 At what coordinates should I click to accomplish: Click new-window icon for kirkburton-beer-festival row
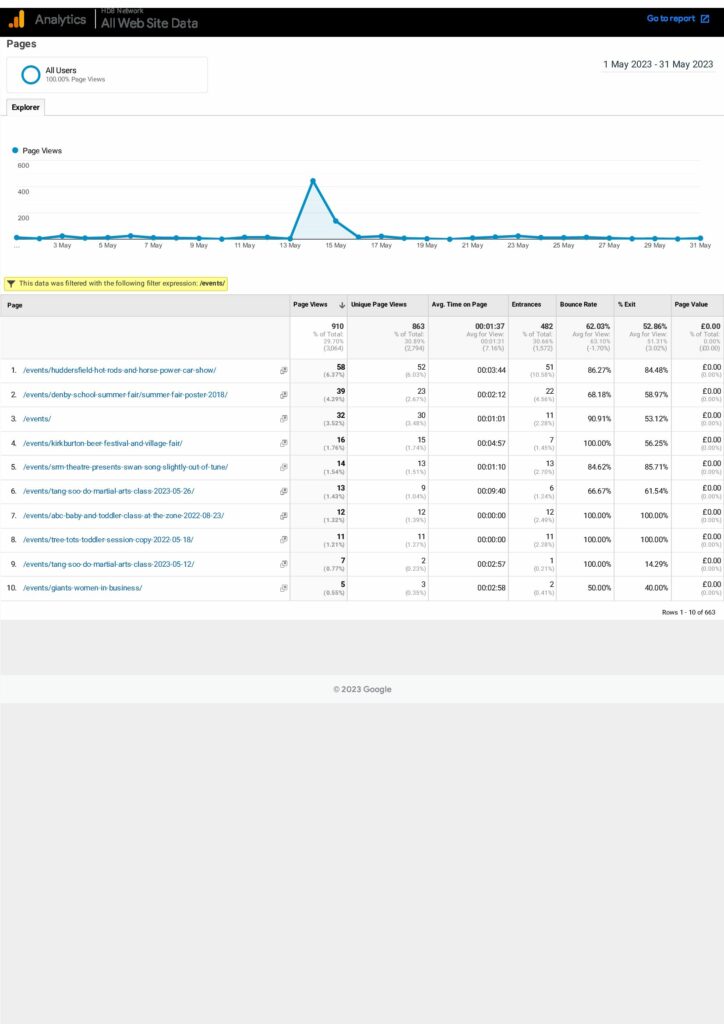pyautogui.click(x=283, y=443)
